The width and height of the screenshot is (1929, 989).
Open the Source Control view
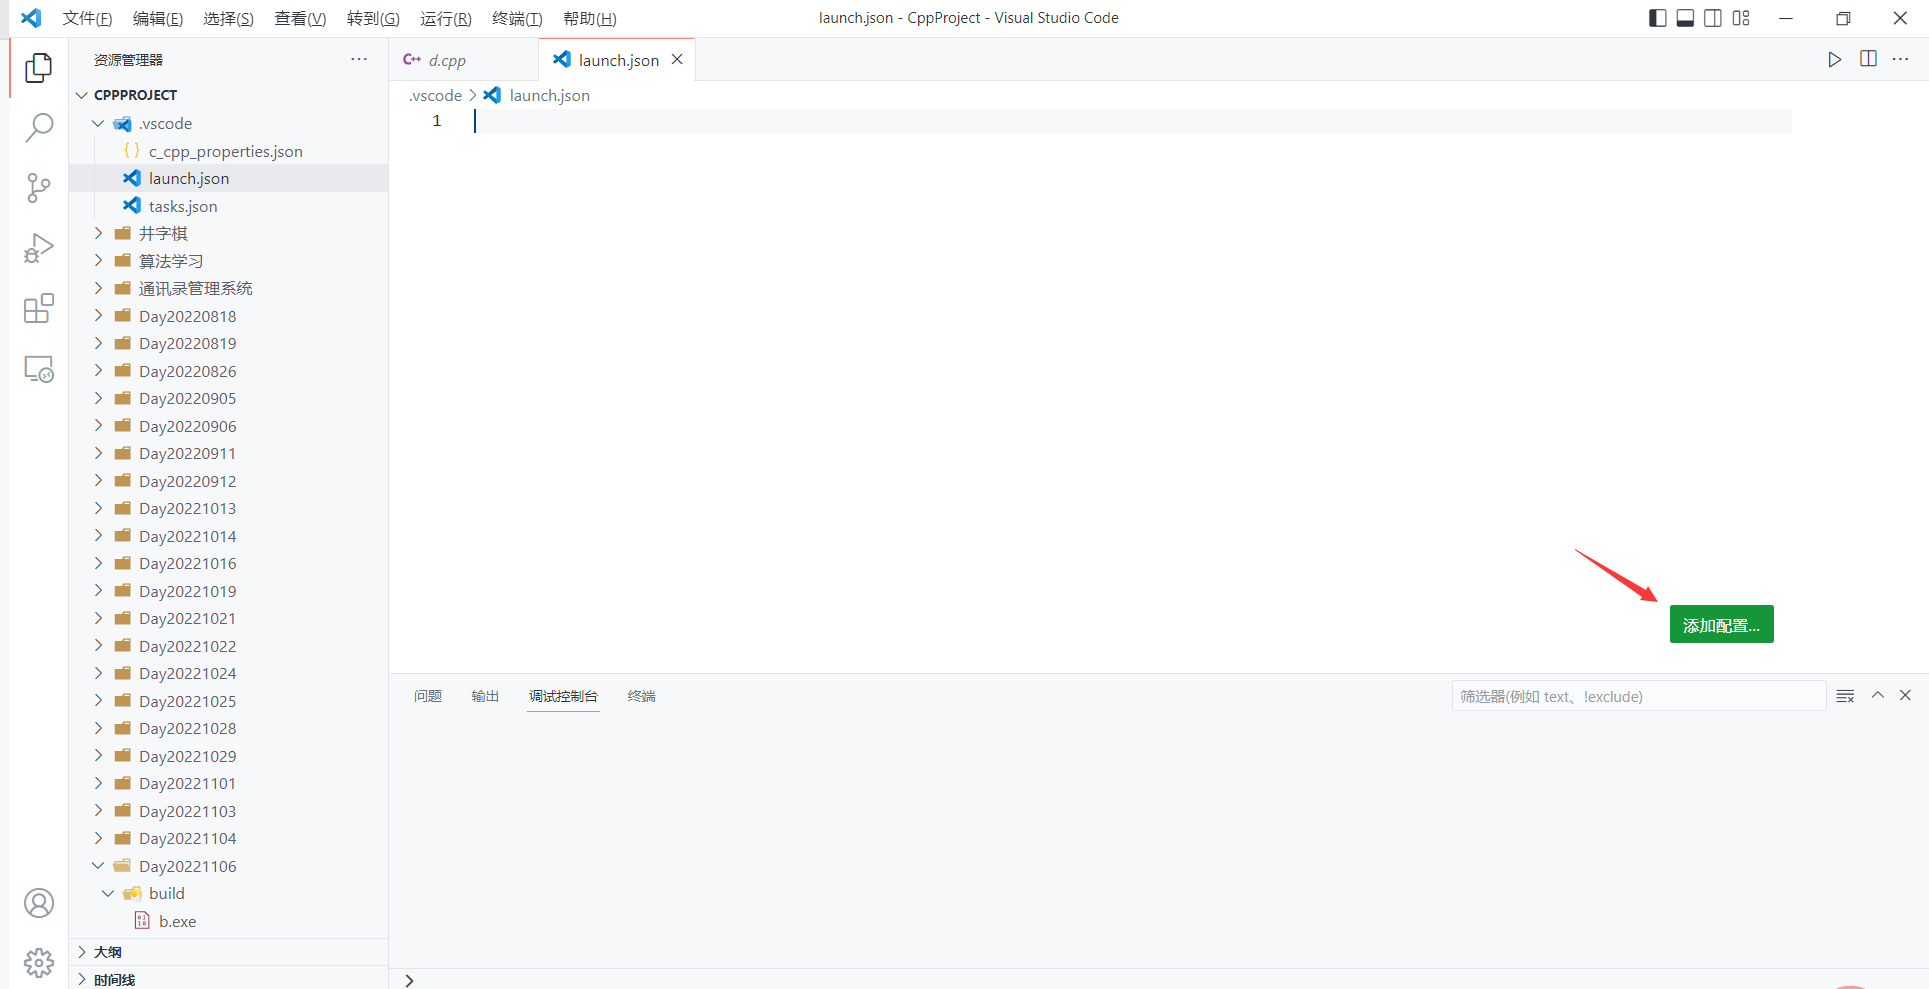pos(38,187)
